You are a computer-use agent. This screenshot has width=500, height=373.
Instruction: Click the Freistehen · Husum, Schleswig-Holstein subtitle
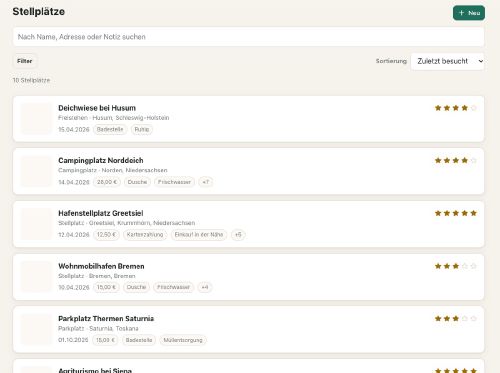114,118
